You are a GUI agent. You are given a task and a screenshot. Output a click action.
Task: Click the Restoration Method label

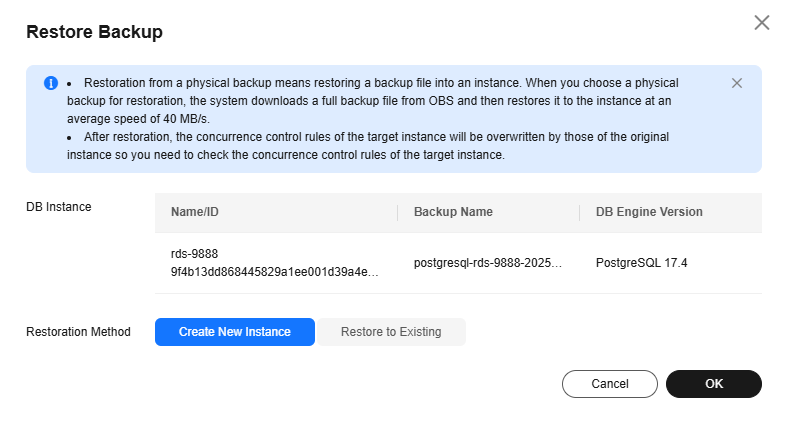tap(78, 332)
